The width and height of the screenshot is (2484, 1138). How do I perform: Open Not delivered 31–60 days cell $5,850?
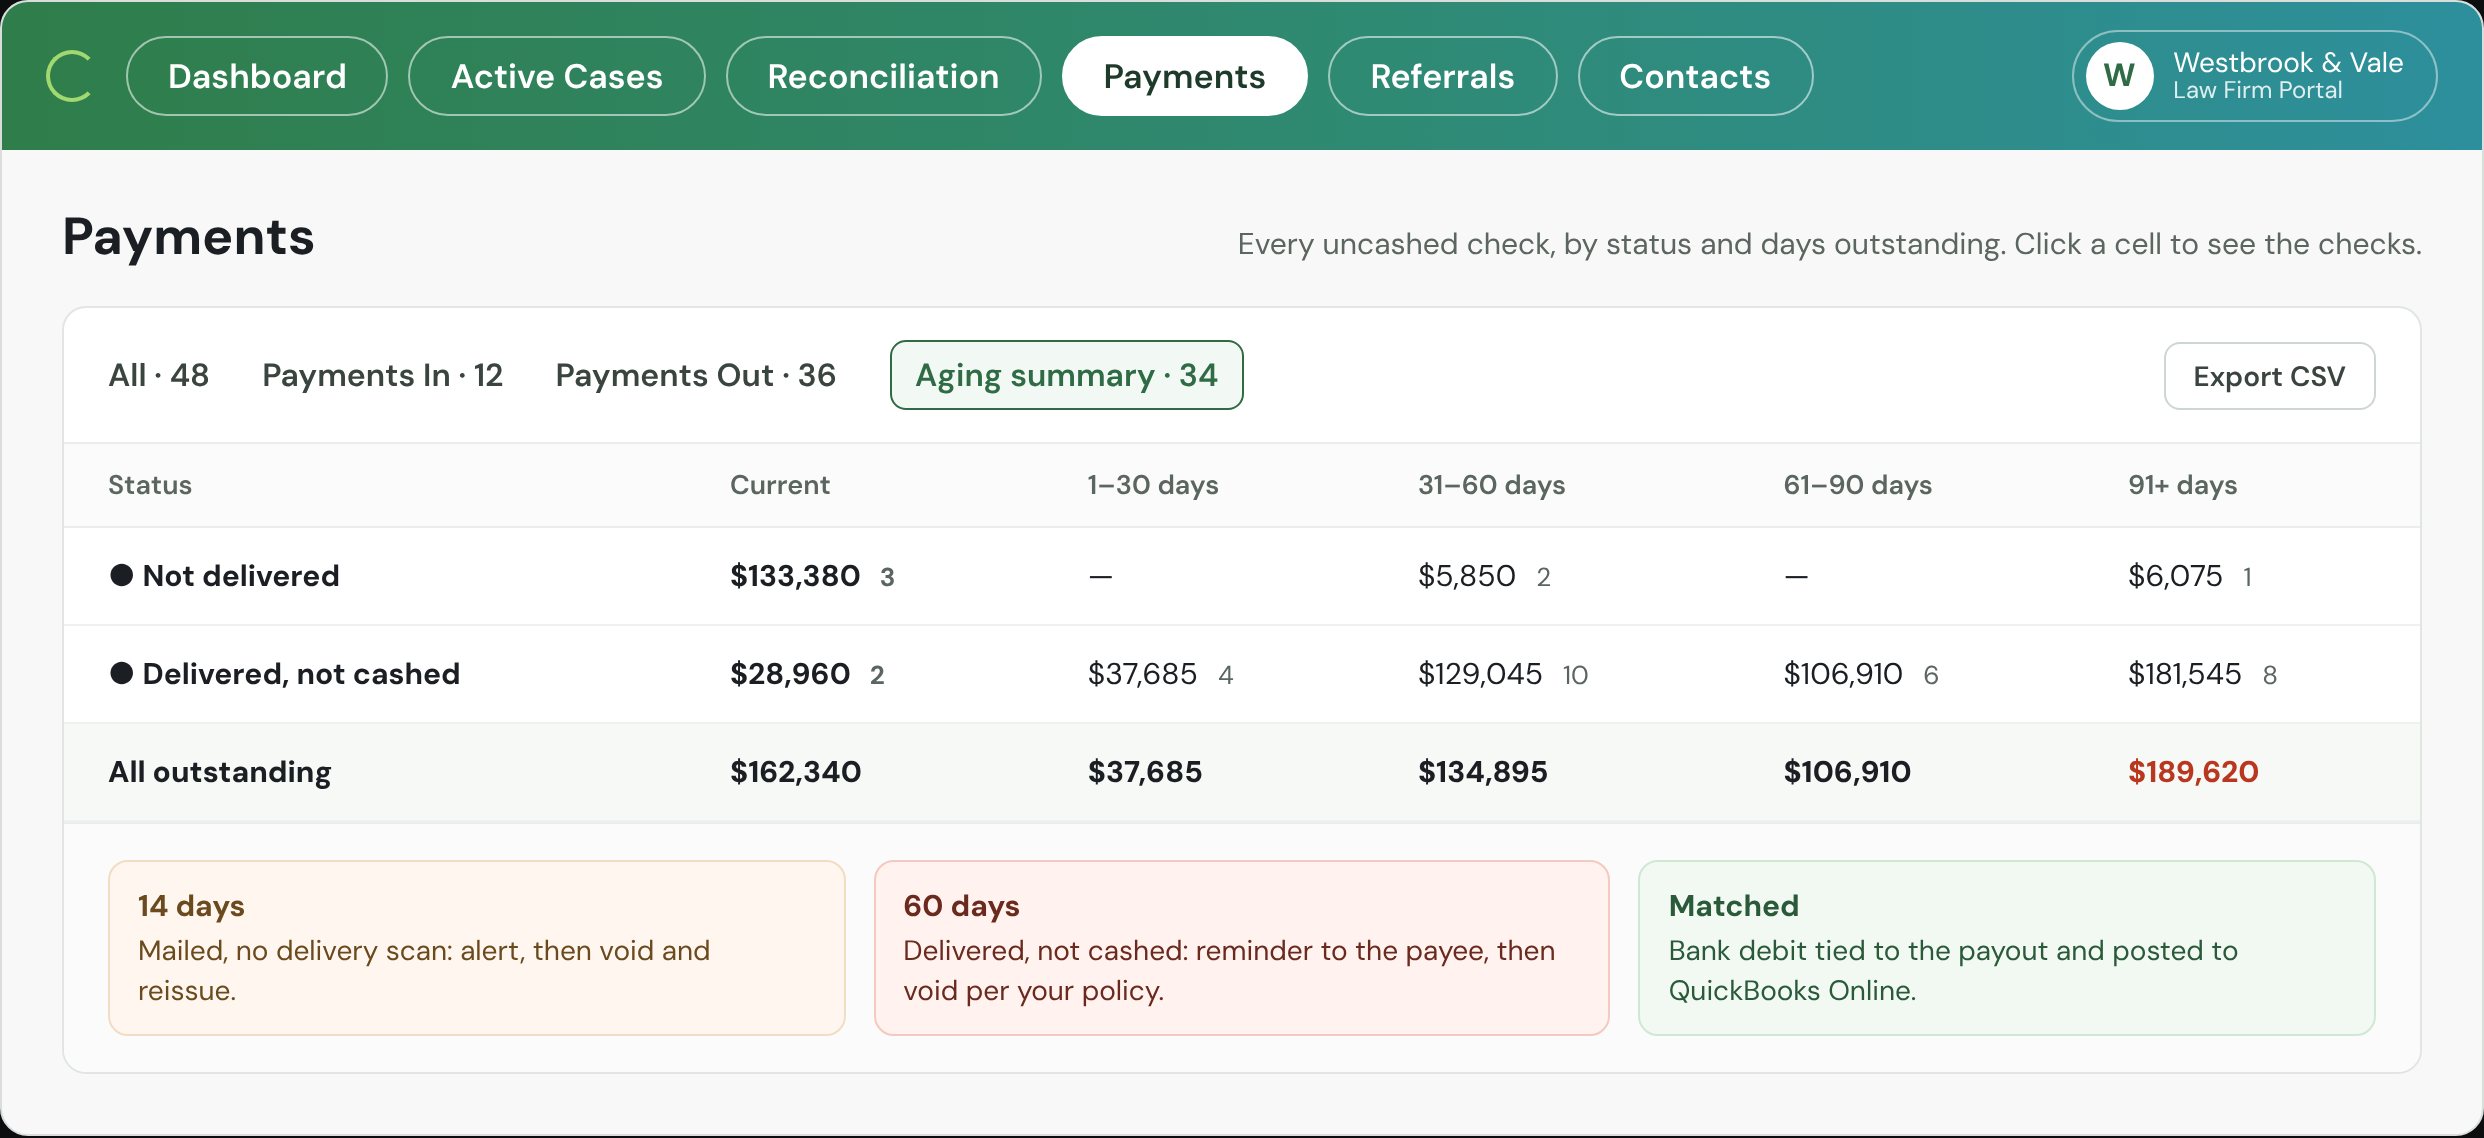1484,576
